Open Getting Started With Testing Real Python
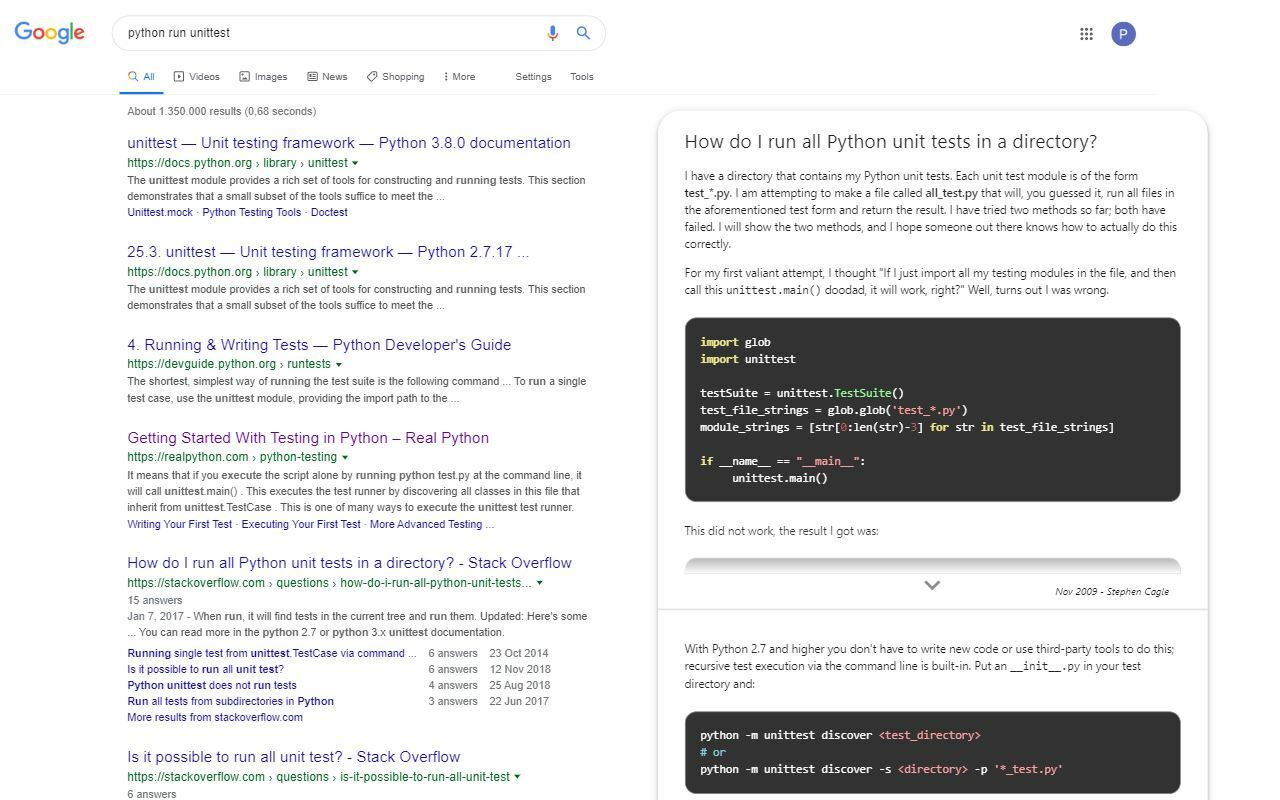The height and width of the screenshot is (800, 1280). pos(308,438)
